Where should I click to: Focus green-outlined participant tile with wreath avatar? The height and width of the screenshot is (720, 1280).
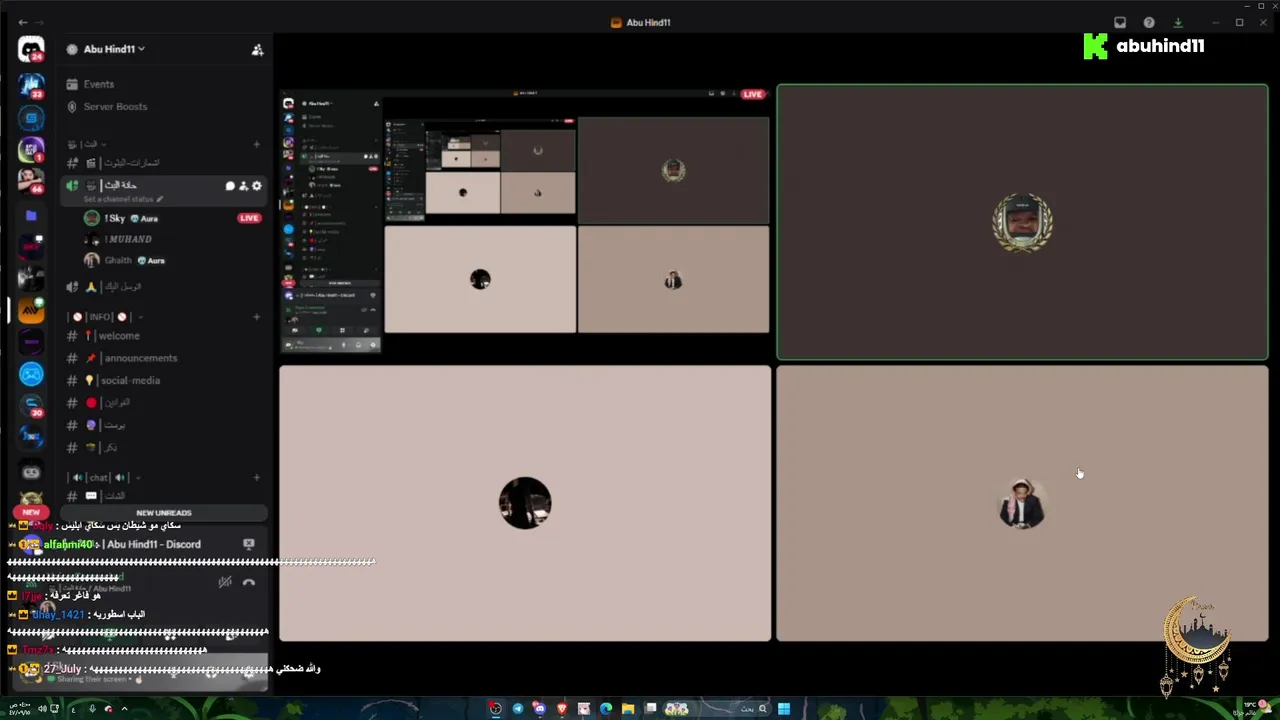[x=1022, y=222]
